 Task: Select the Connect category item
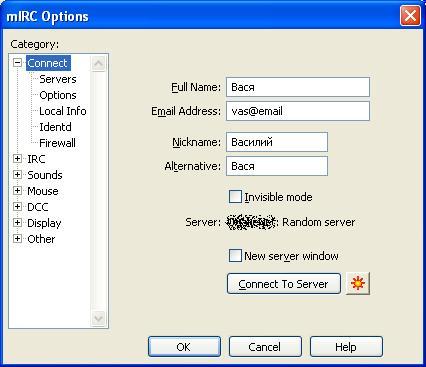[x=48, y=63]
